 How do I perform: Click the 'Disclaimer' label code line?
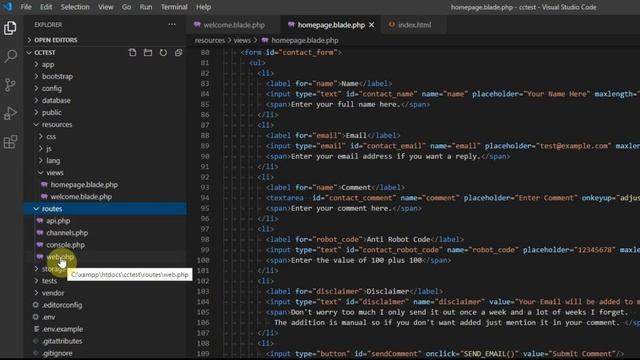pos(354,291)
